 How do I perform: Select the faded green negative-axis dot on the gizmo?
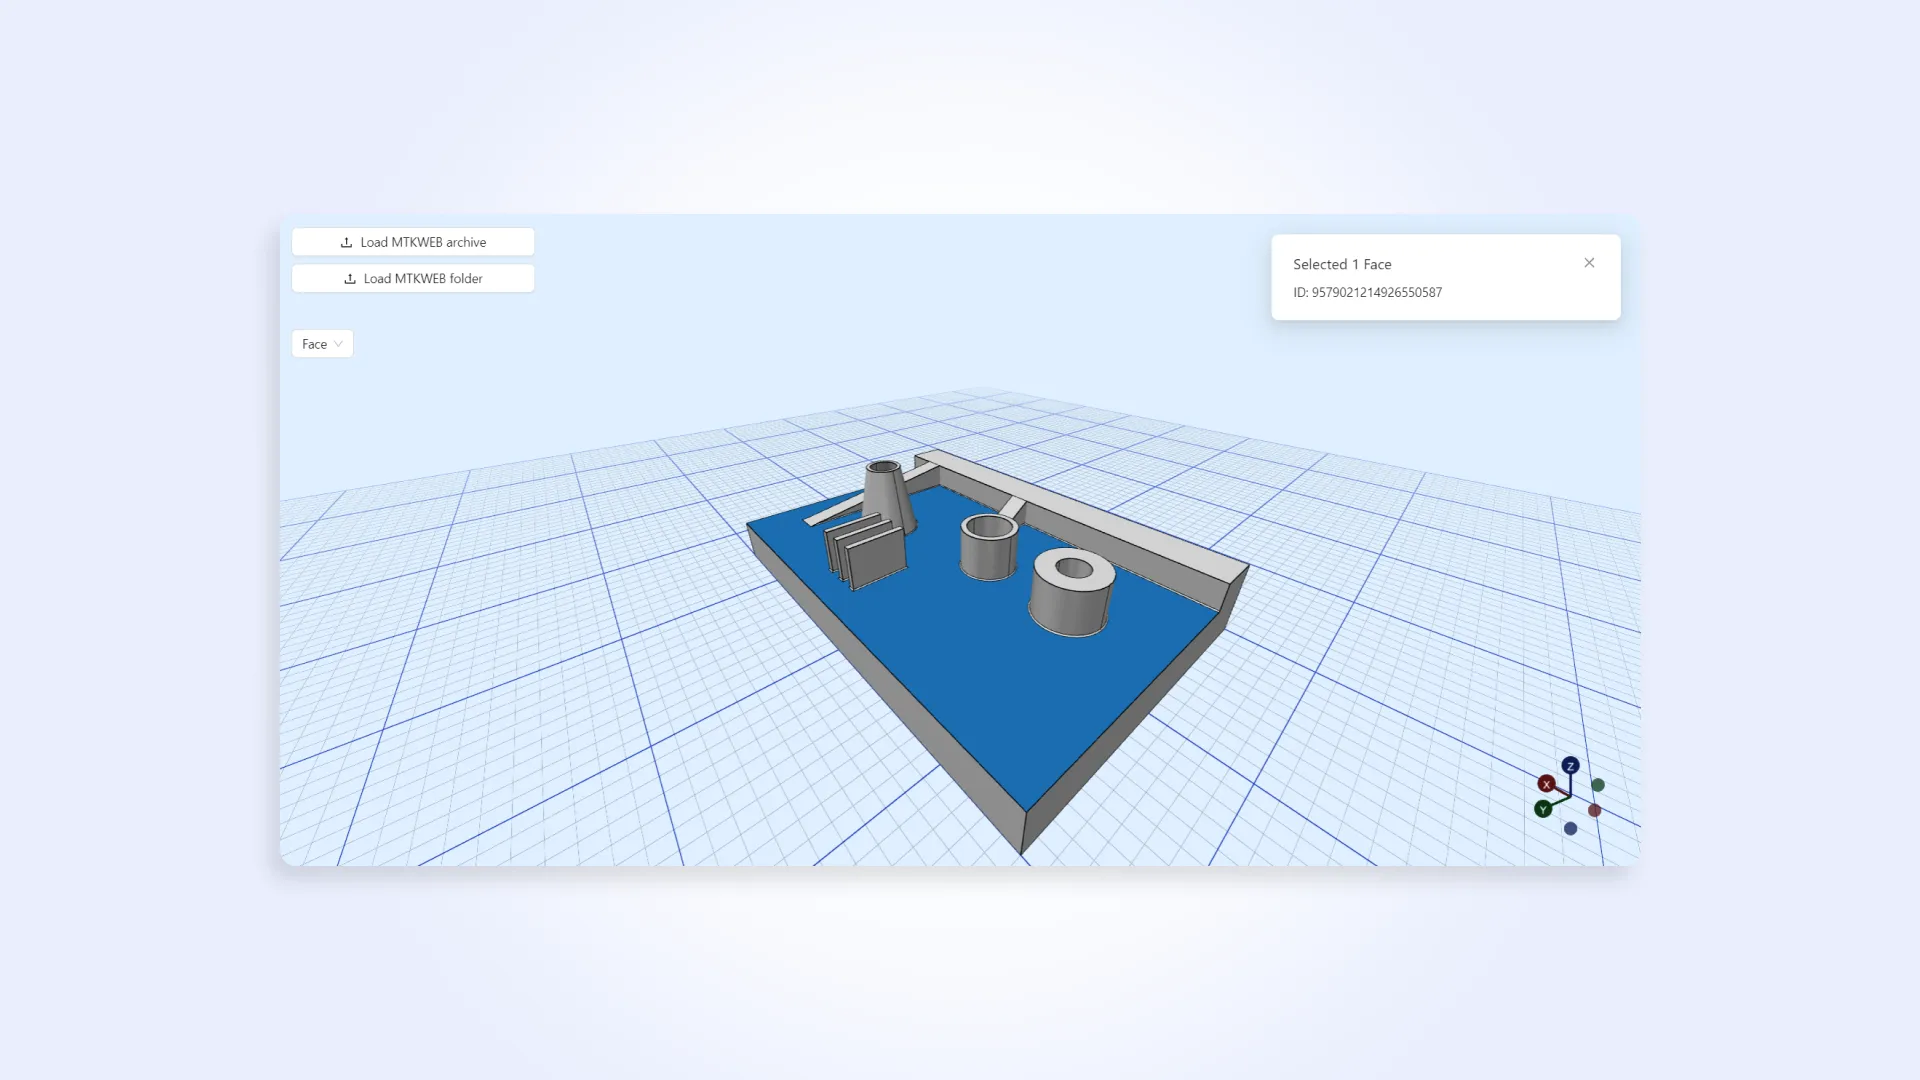coord(1598,785)
